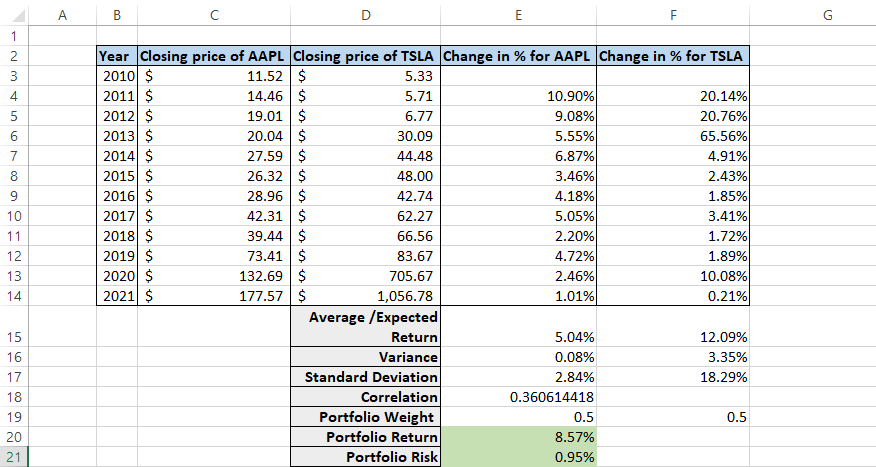Select the TSLA variance value 3.35%
This screenshot has width=876, height=467.
672,357
